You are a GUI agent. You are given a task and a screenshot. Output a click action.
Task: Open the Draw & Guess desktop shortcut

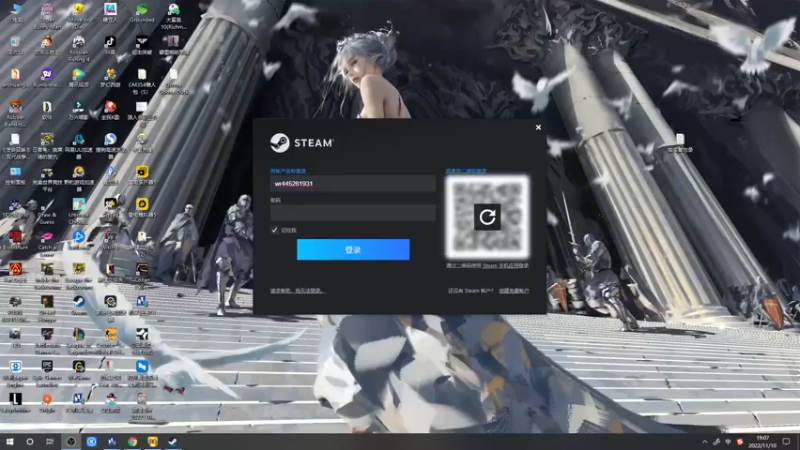(x=47, y=211)
